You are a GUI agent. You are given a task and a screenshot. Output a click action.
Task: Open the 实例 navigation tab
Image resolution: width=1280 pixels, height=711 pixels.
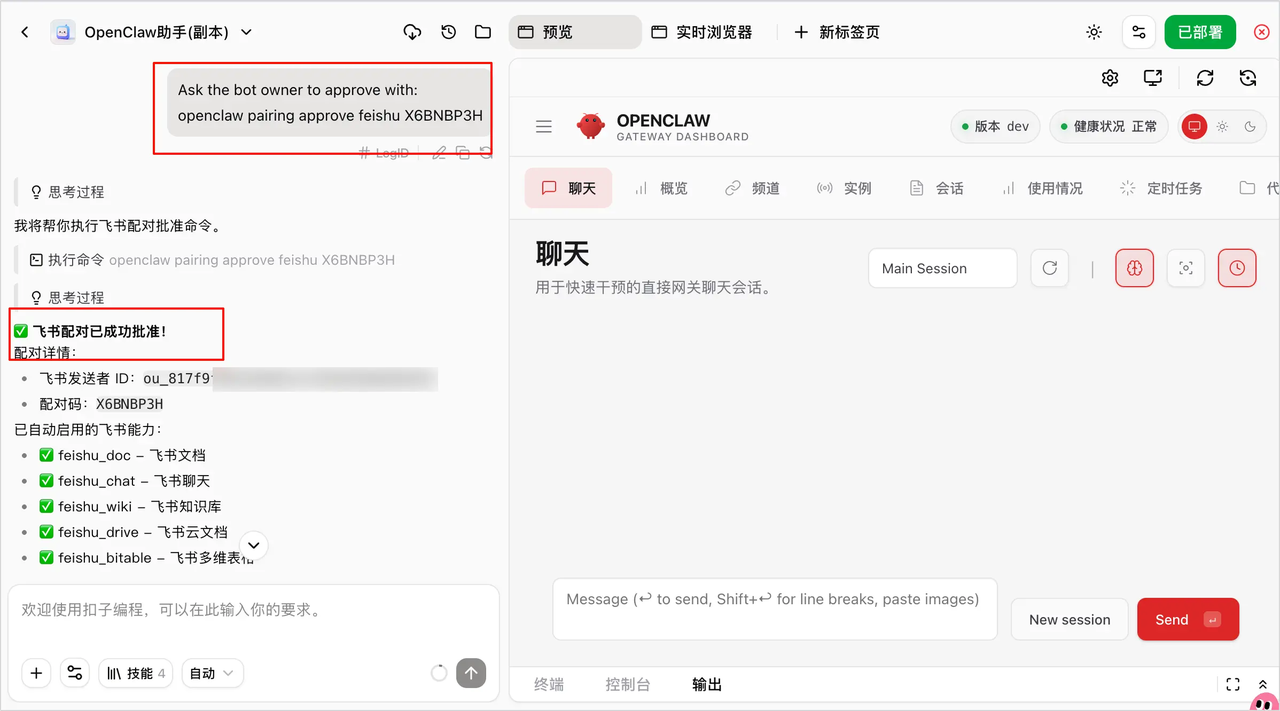click(x=845, y=188)
